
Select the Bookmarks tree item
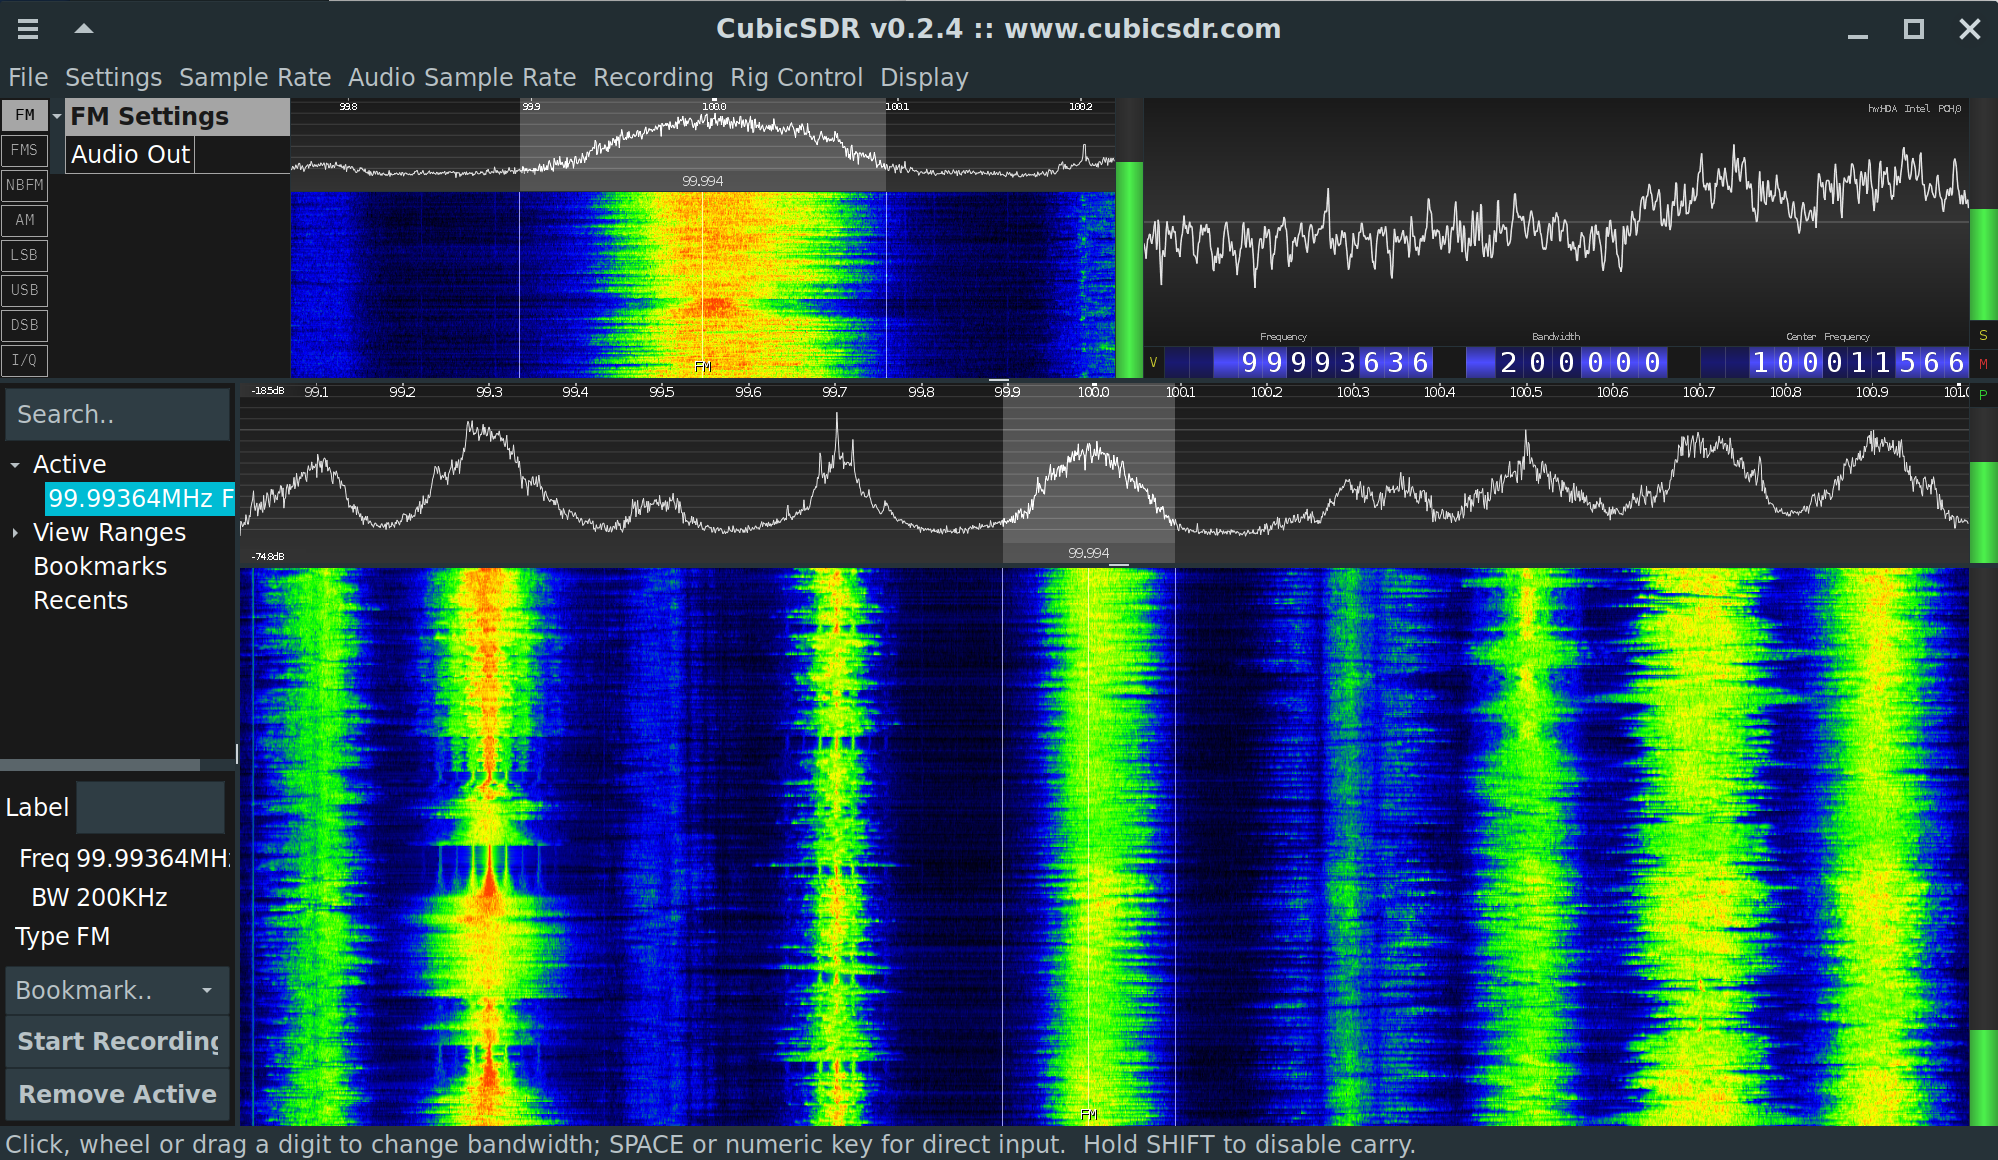pos(100,566)
